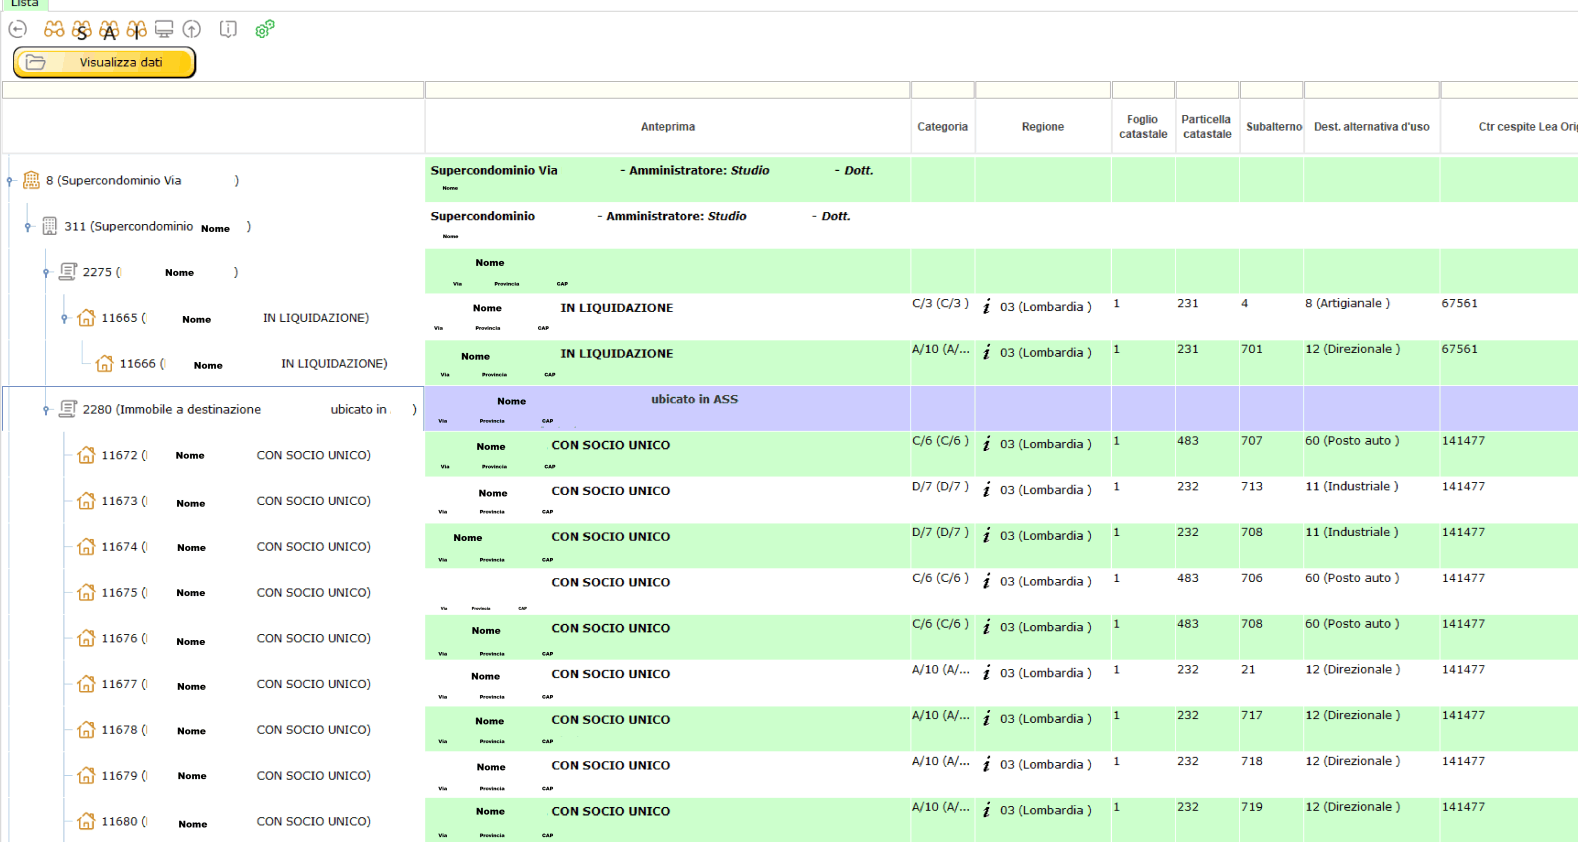Click the info icon in the subalterno 21 row
The height and width of the screenshot is (842, 1578).
pos(987,673)
